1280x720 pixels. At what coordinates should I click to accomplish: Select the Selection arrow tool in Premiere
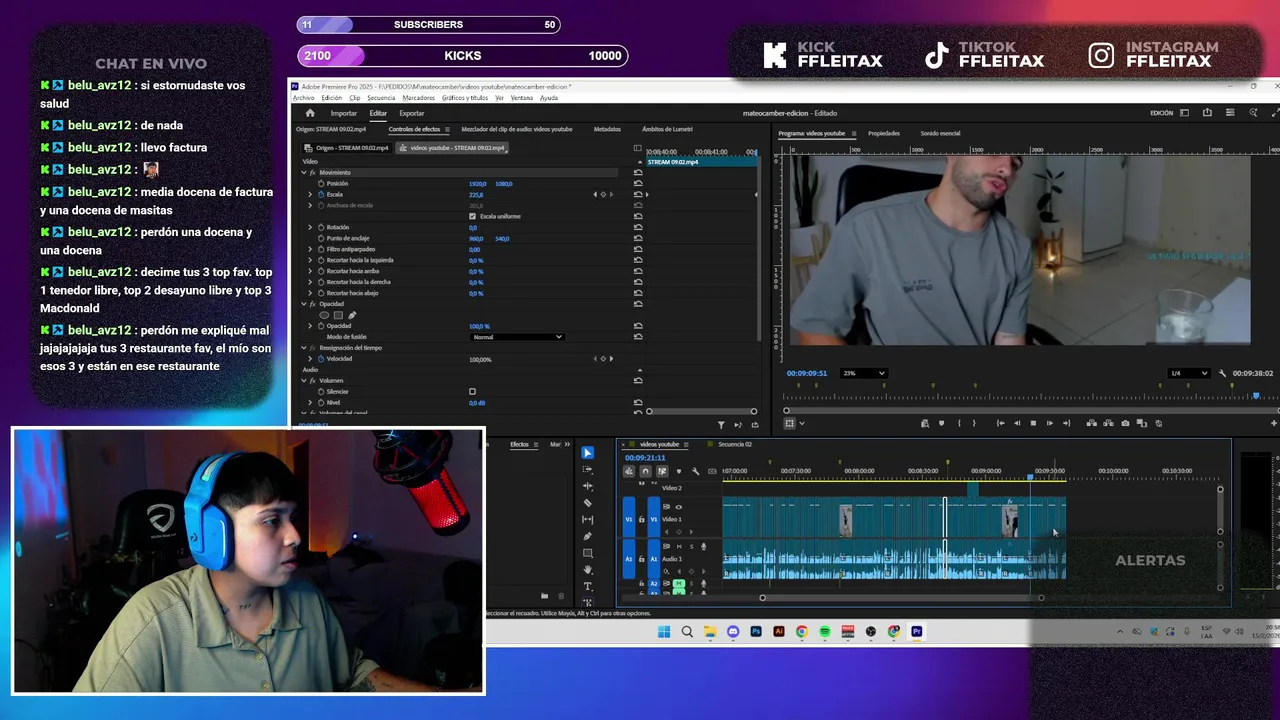point(588,453)
